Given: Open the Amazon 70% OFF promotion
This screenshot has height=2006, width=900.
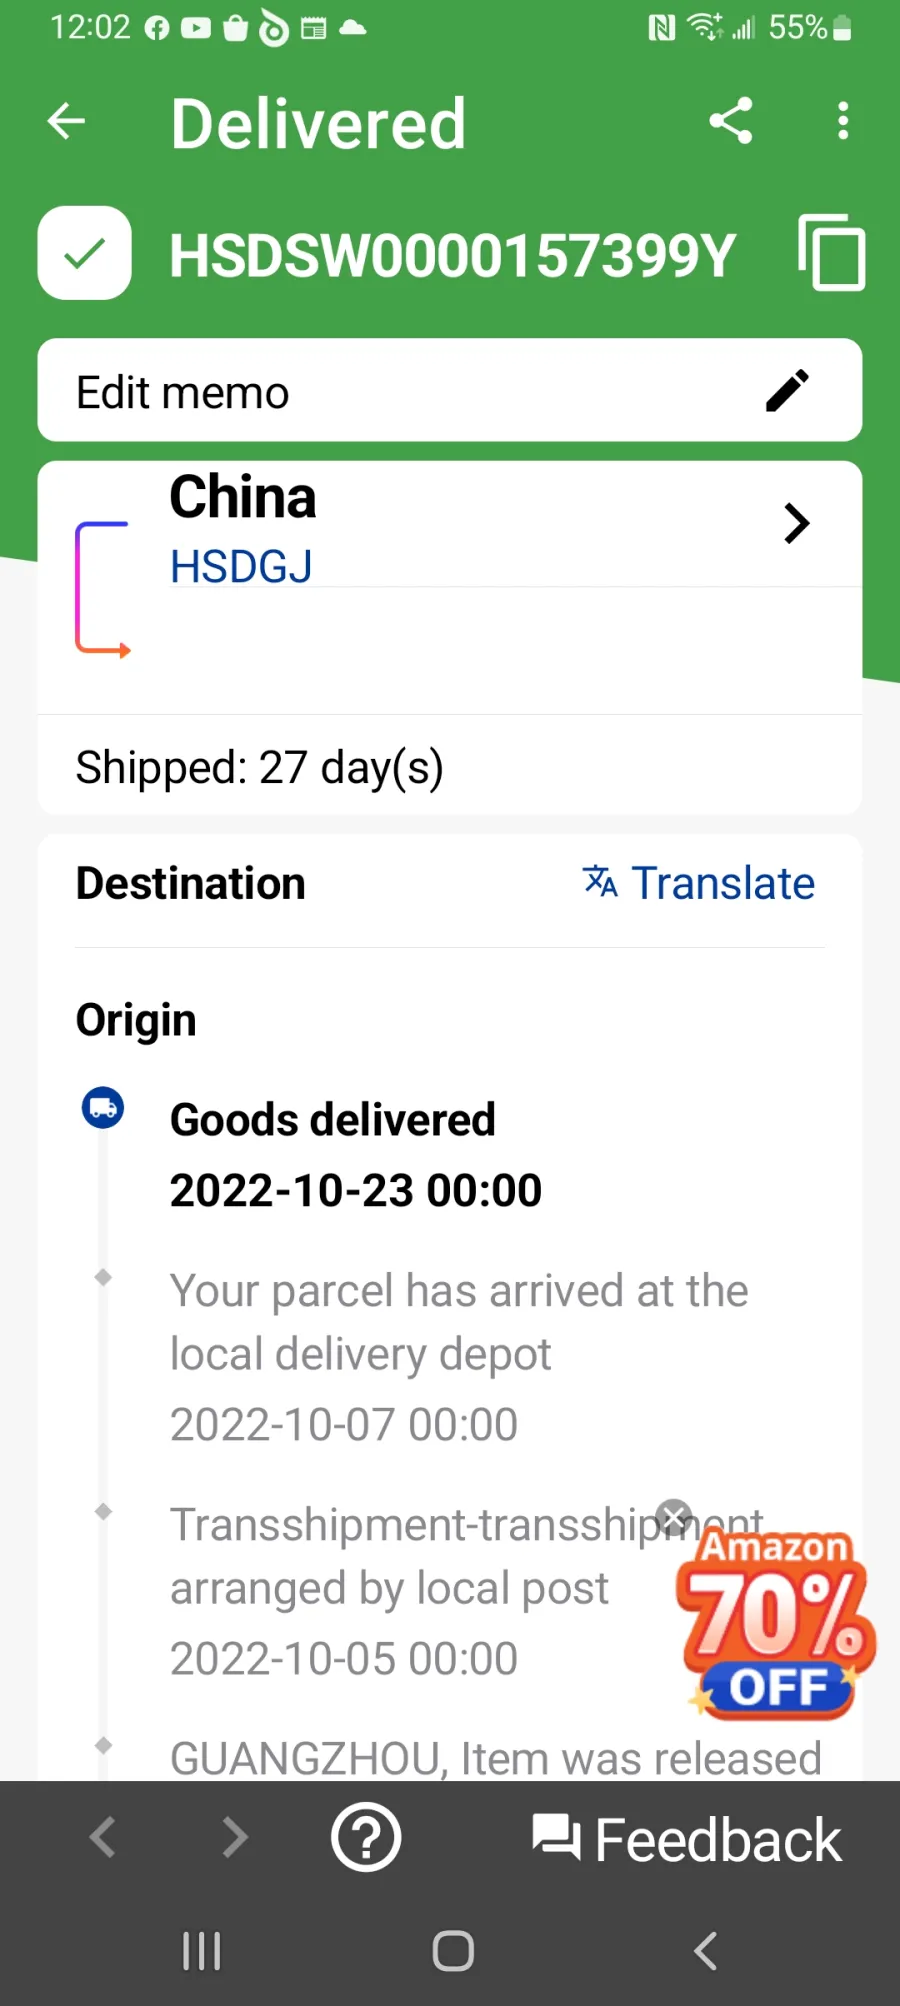Looking at the screenshot, I should (x=777, y=1625).
